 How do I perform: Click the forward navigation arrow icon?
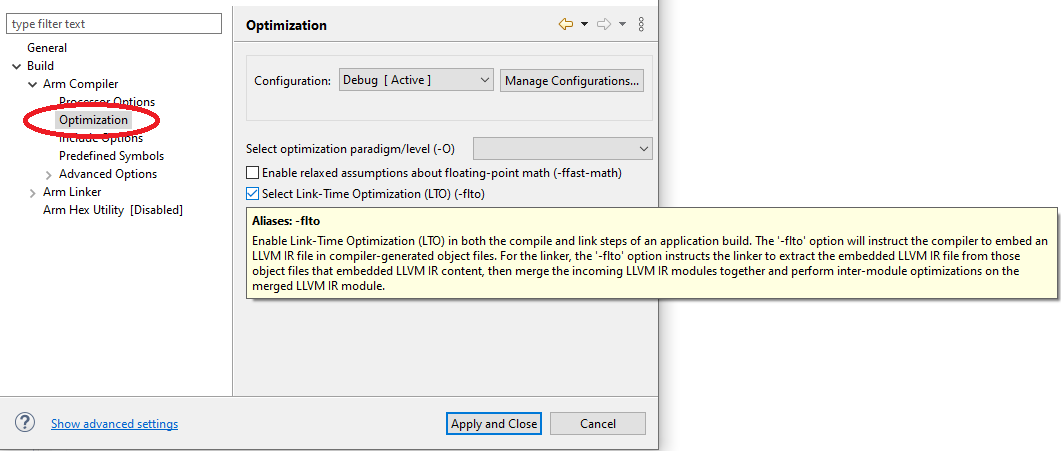603,24
